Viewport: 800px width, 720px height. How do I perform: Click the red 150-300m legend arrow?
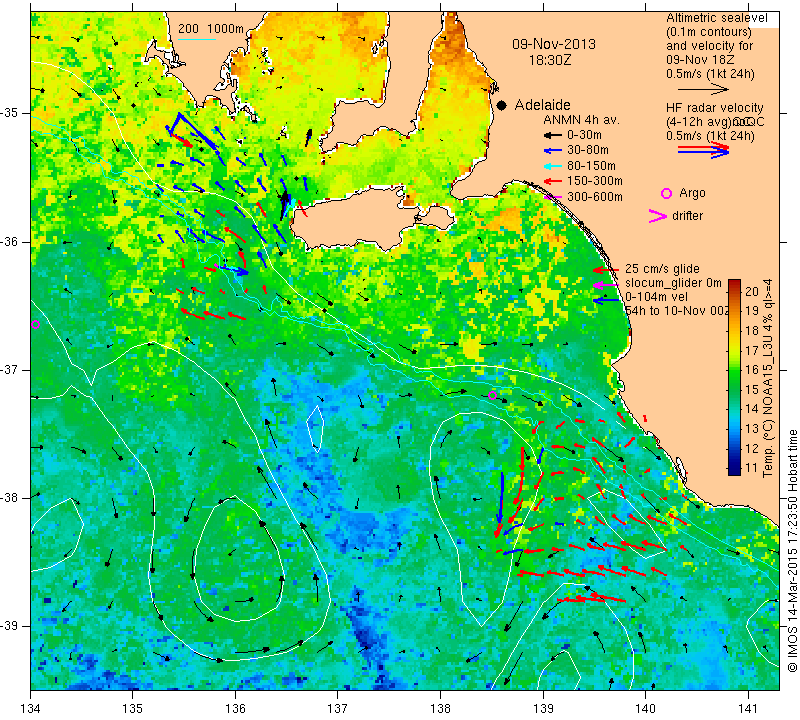[x=552, y=181]
